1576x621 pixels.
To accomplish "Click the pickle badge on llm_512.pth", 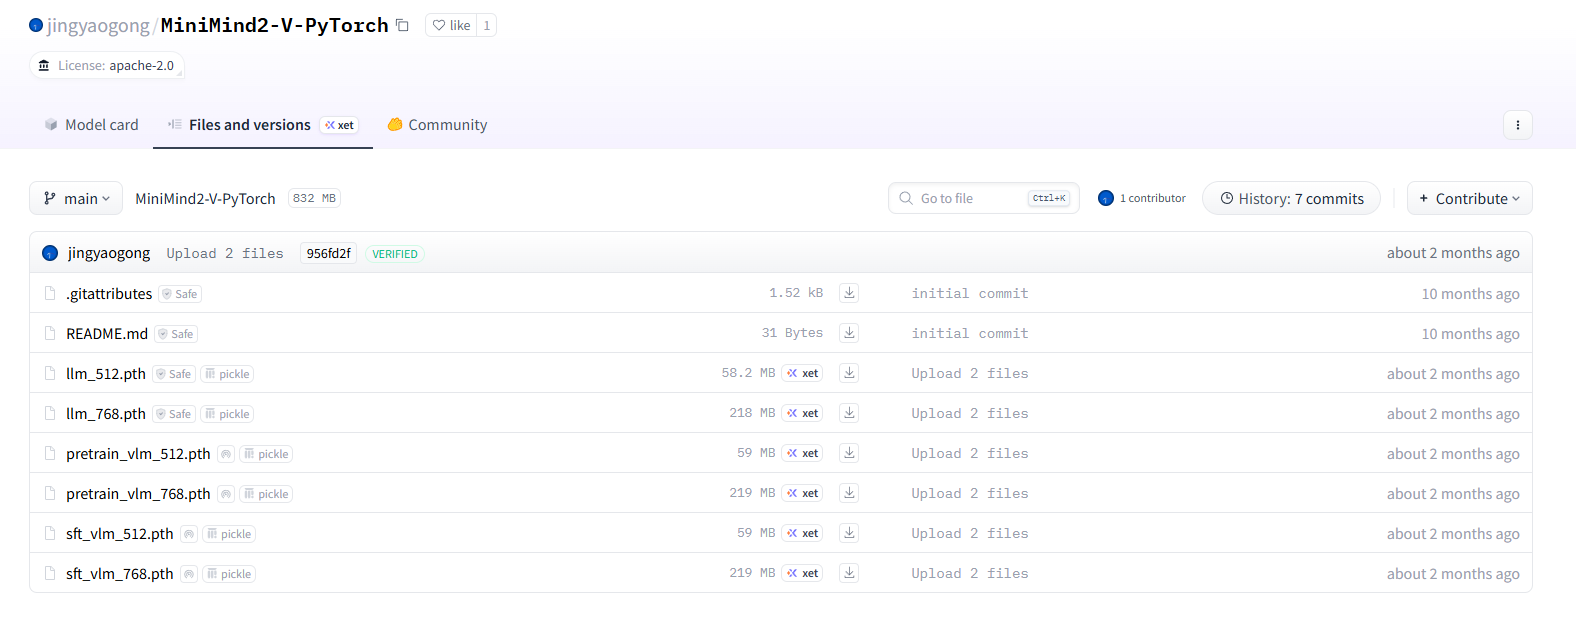I will tap(227, 374).
